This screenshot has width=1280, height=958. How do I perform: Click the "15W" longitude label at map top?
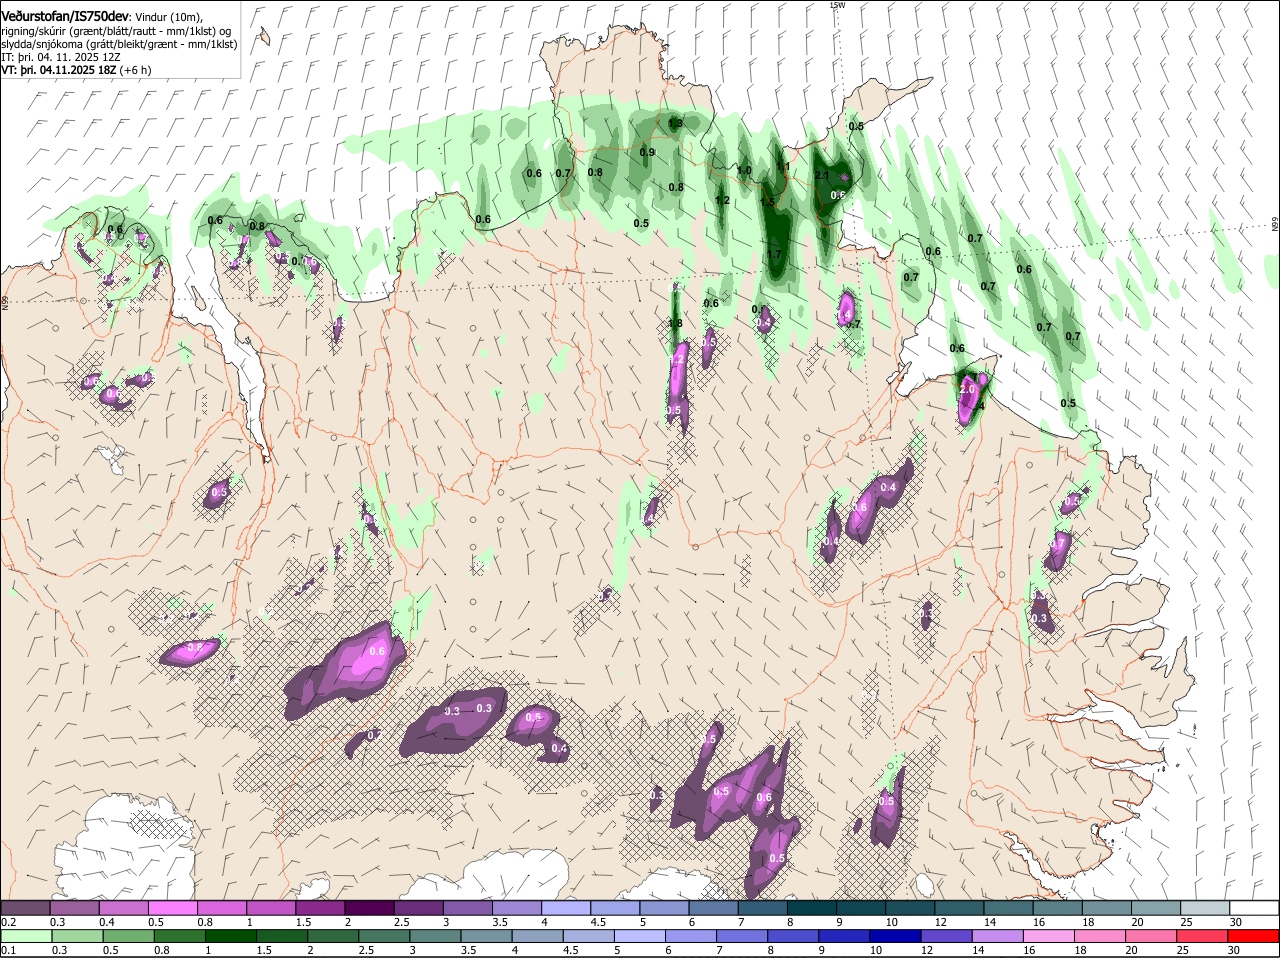pyautogui.click(x=837, y=5)
